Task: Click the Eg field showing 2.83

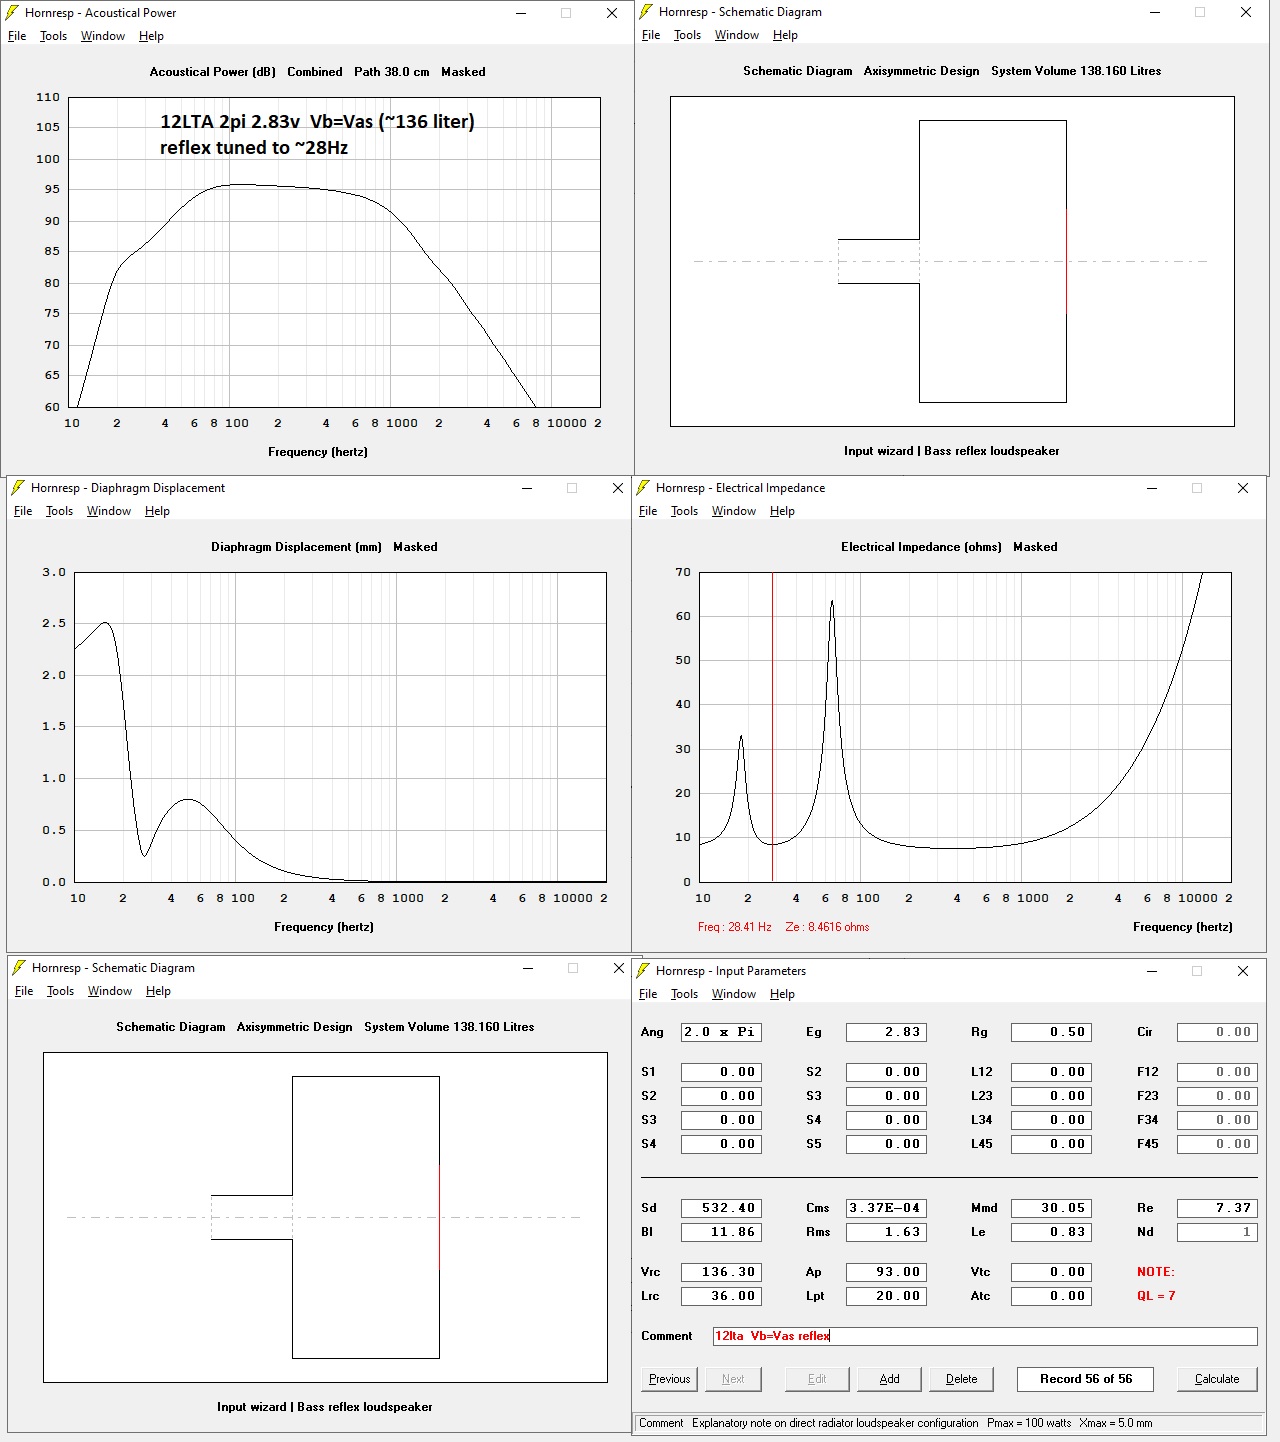Action: click(886, 1032)
